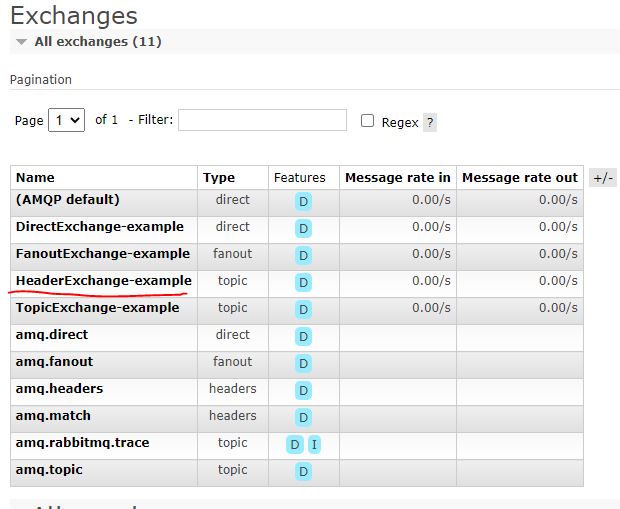Click the I badge for amq.rabbitmq.trace
Screen dimensions: 620x509
tap(314, 444)
